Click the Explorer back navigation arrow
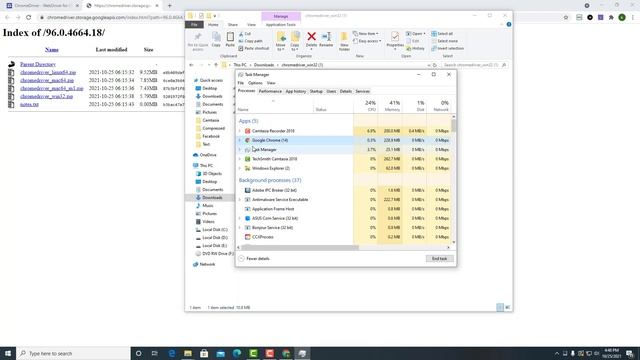Screen dimensions: 640x360 click(x=191, y=65)
